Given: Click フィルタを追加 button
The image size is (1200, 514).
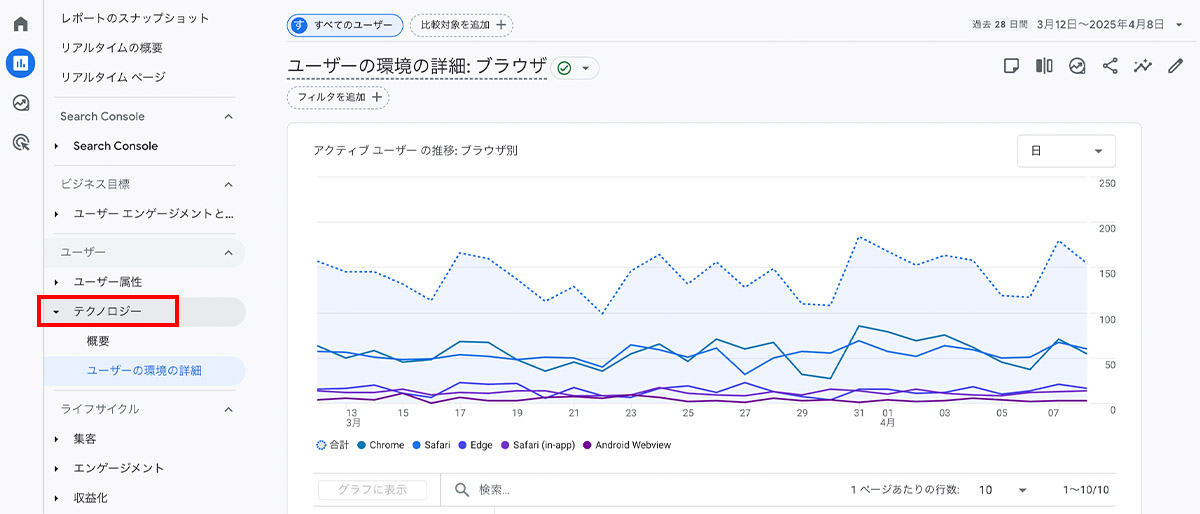Looking at the screenshot, I should pyautogui.click(x=338, y=97).
